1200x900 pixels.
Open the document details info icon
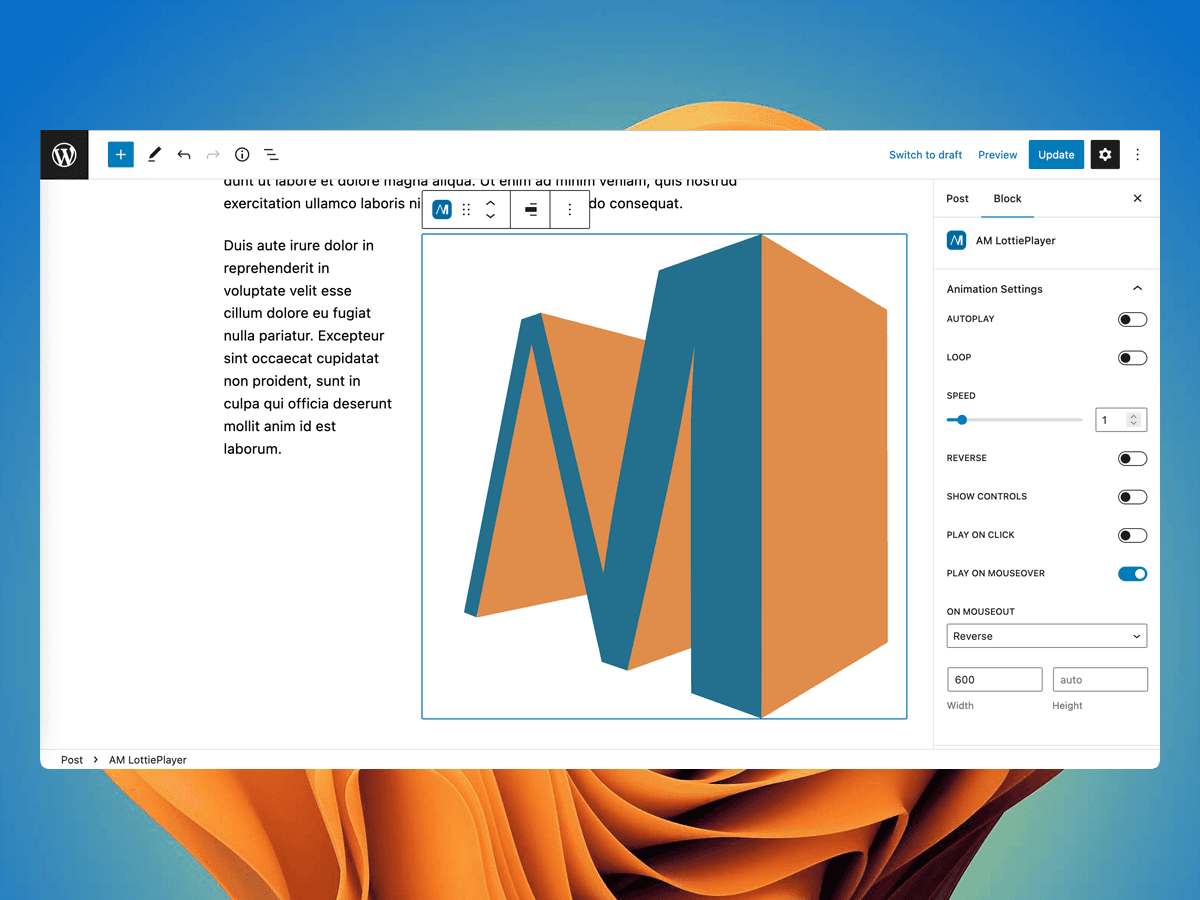(x=242, y=155)
